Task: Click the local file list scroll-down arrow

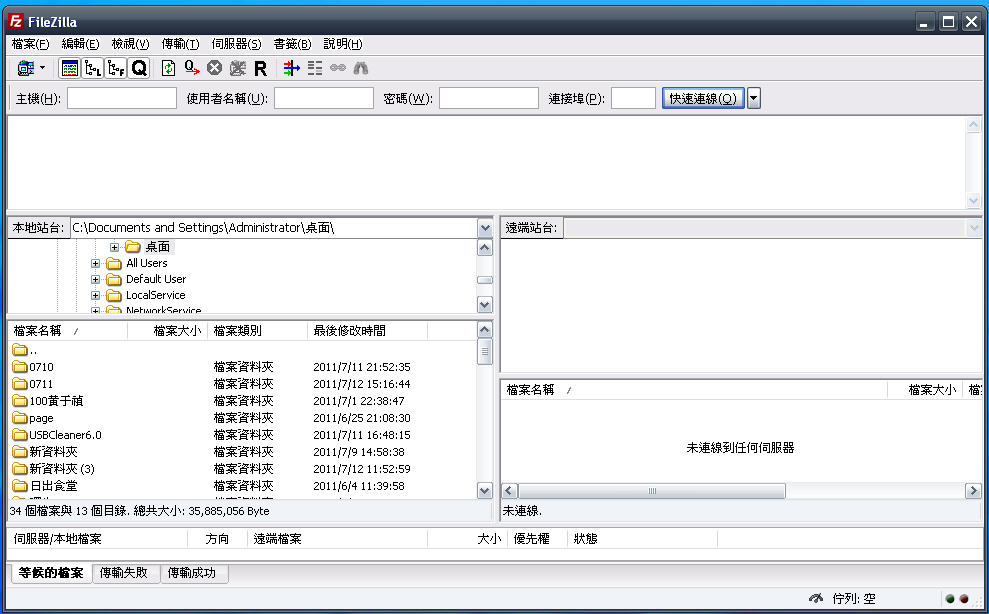Action: tap(484, 490)
